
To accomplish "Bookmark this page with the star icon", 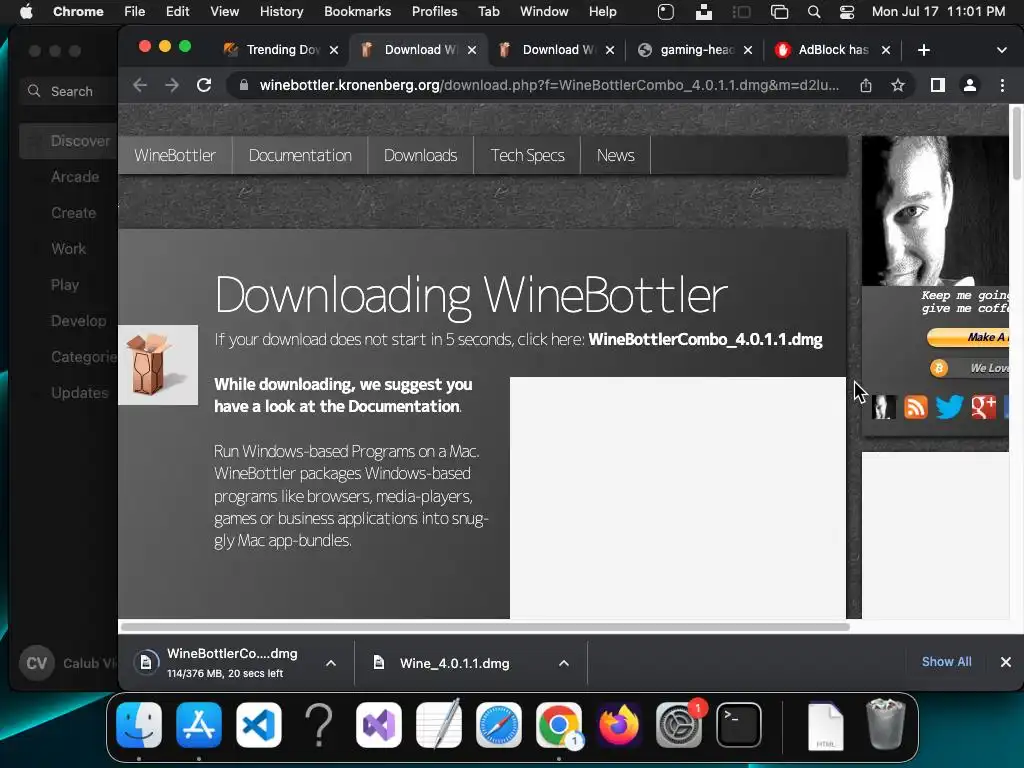I will point(898,85).
